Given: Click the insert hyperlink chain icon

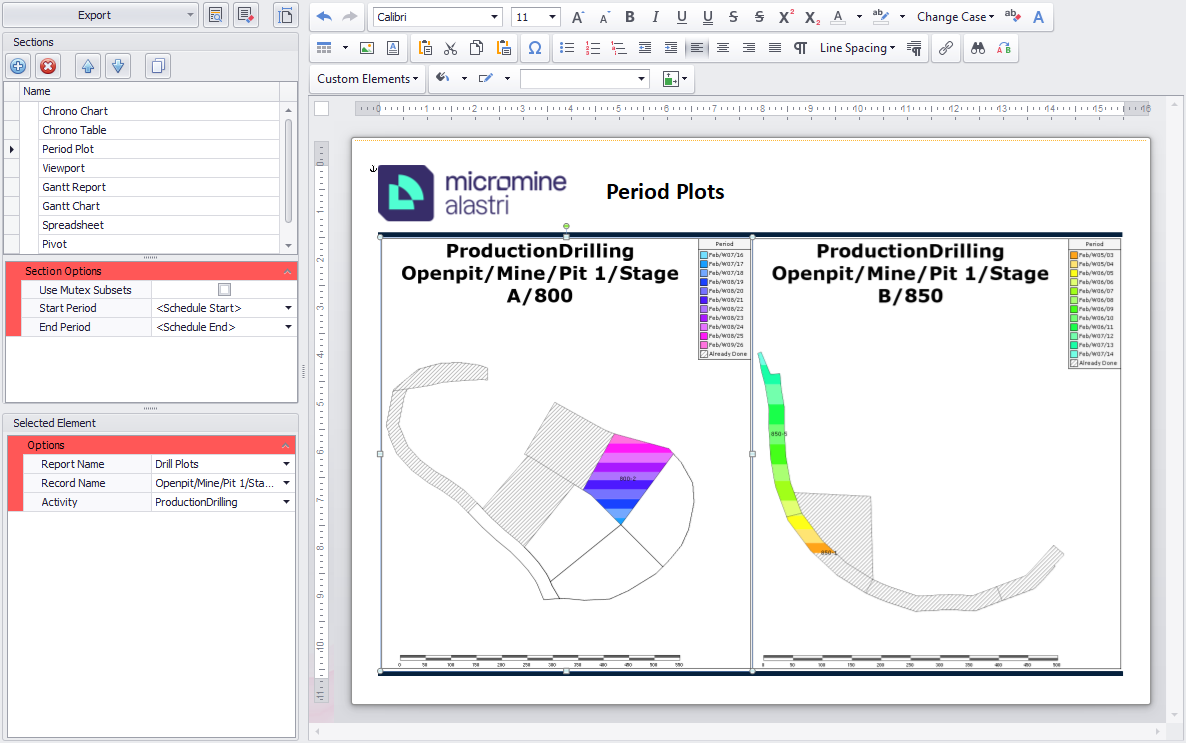Looking at the screenshot, I should pos(945,48).
